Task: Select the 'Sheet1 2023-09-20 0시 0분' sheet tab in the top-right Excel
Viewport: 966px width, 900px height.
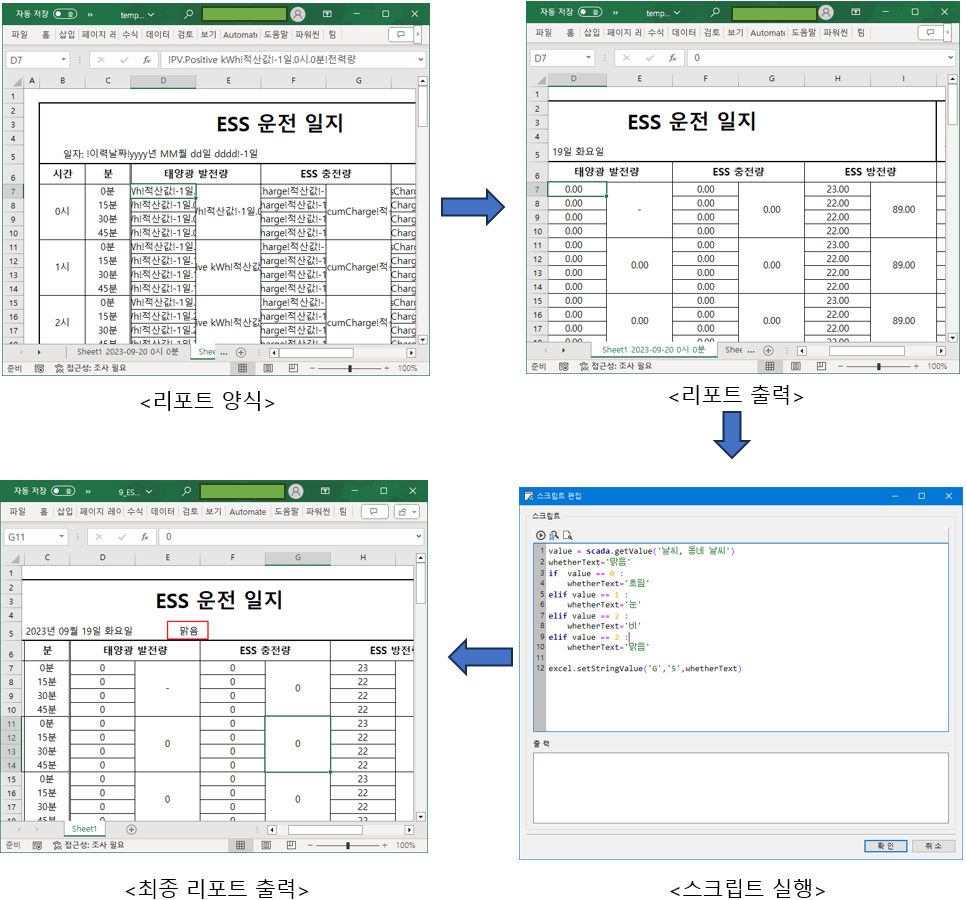Action: click(x=653, y=350)
